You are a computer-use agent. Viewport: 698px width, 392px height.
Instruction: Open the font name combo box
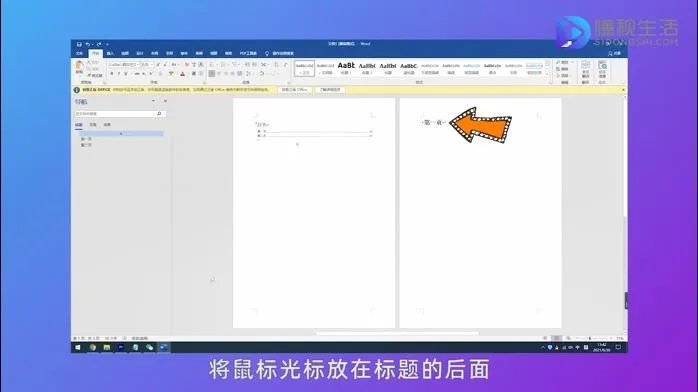coord(124,65)
